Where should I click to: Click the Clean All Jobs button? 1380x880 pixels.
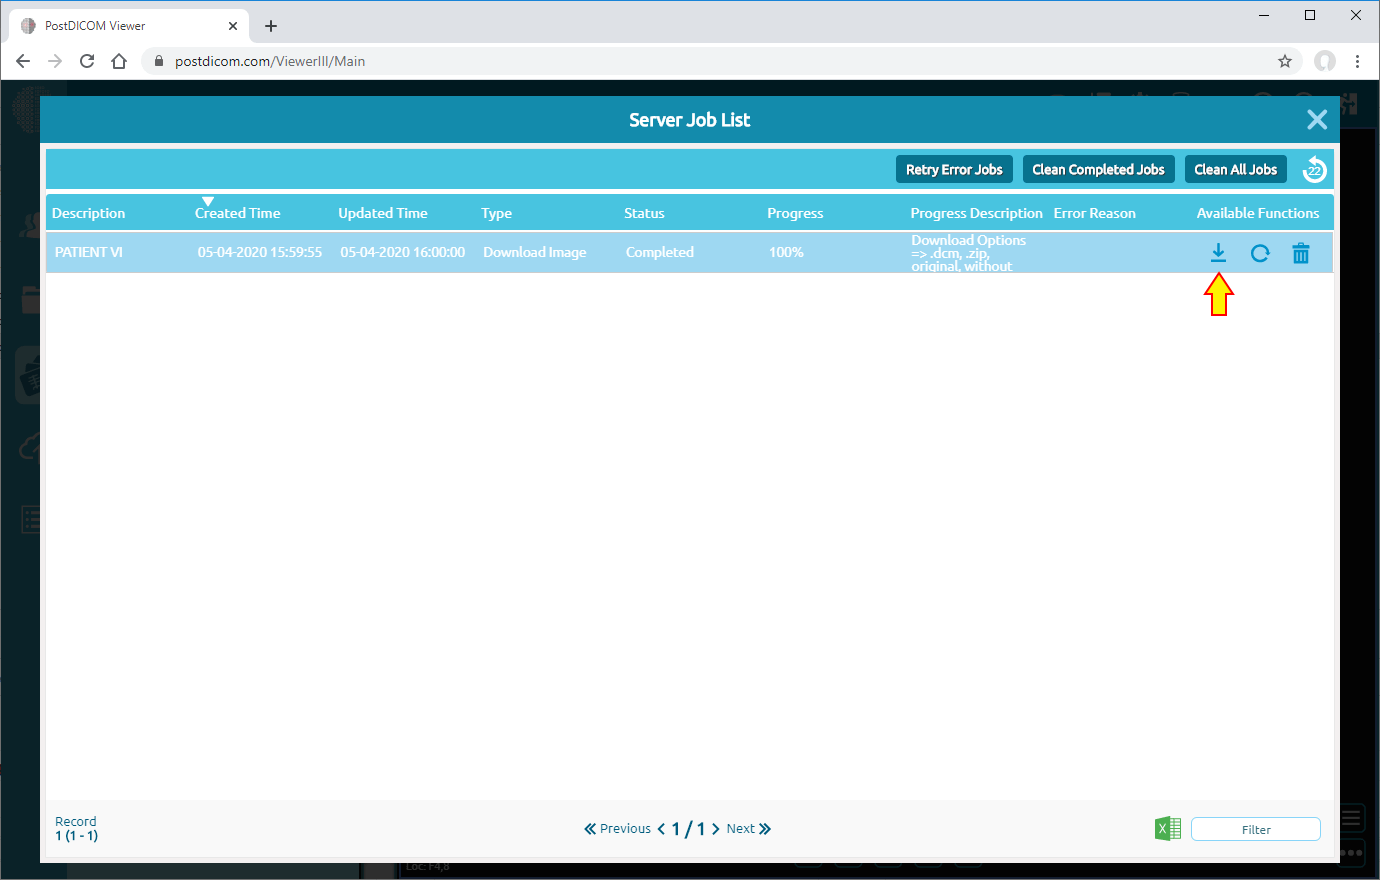pyautogui.click(x=1235, y=169)
